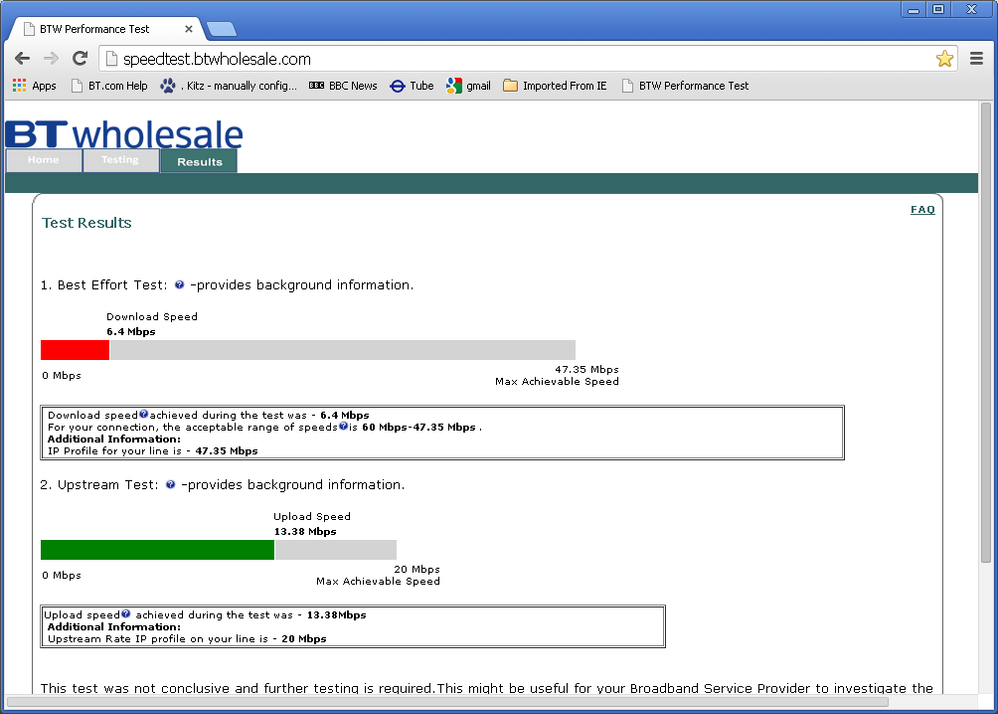
Task: Open a new tab with the new-tab button
Action: (221, 29)
